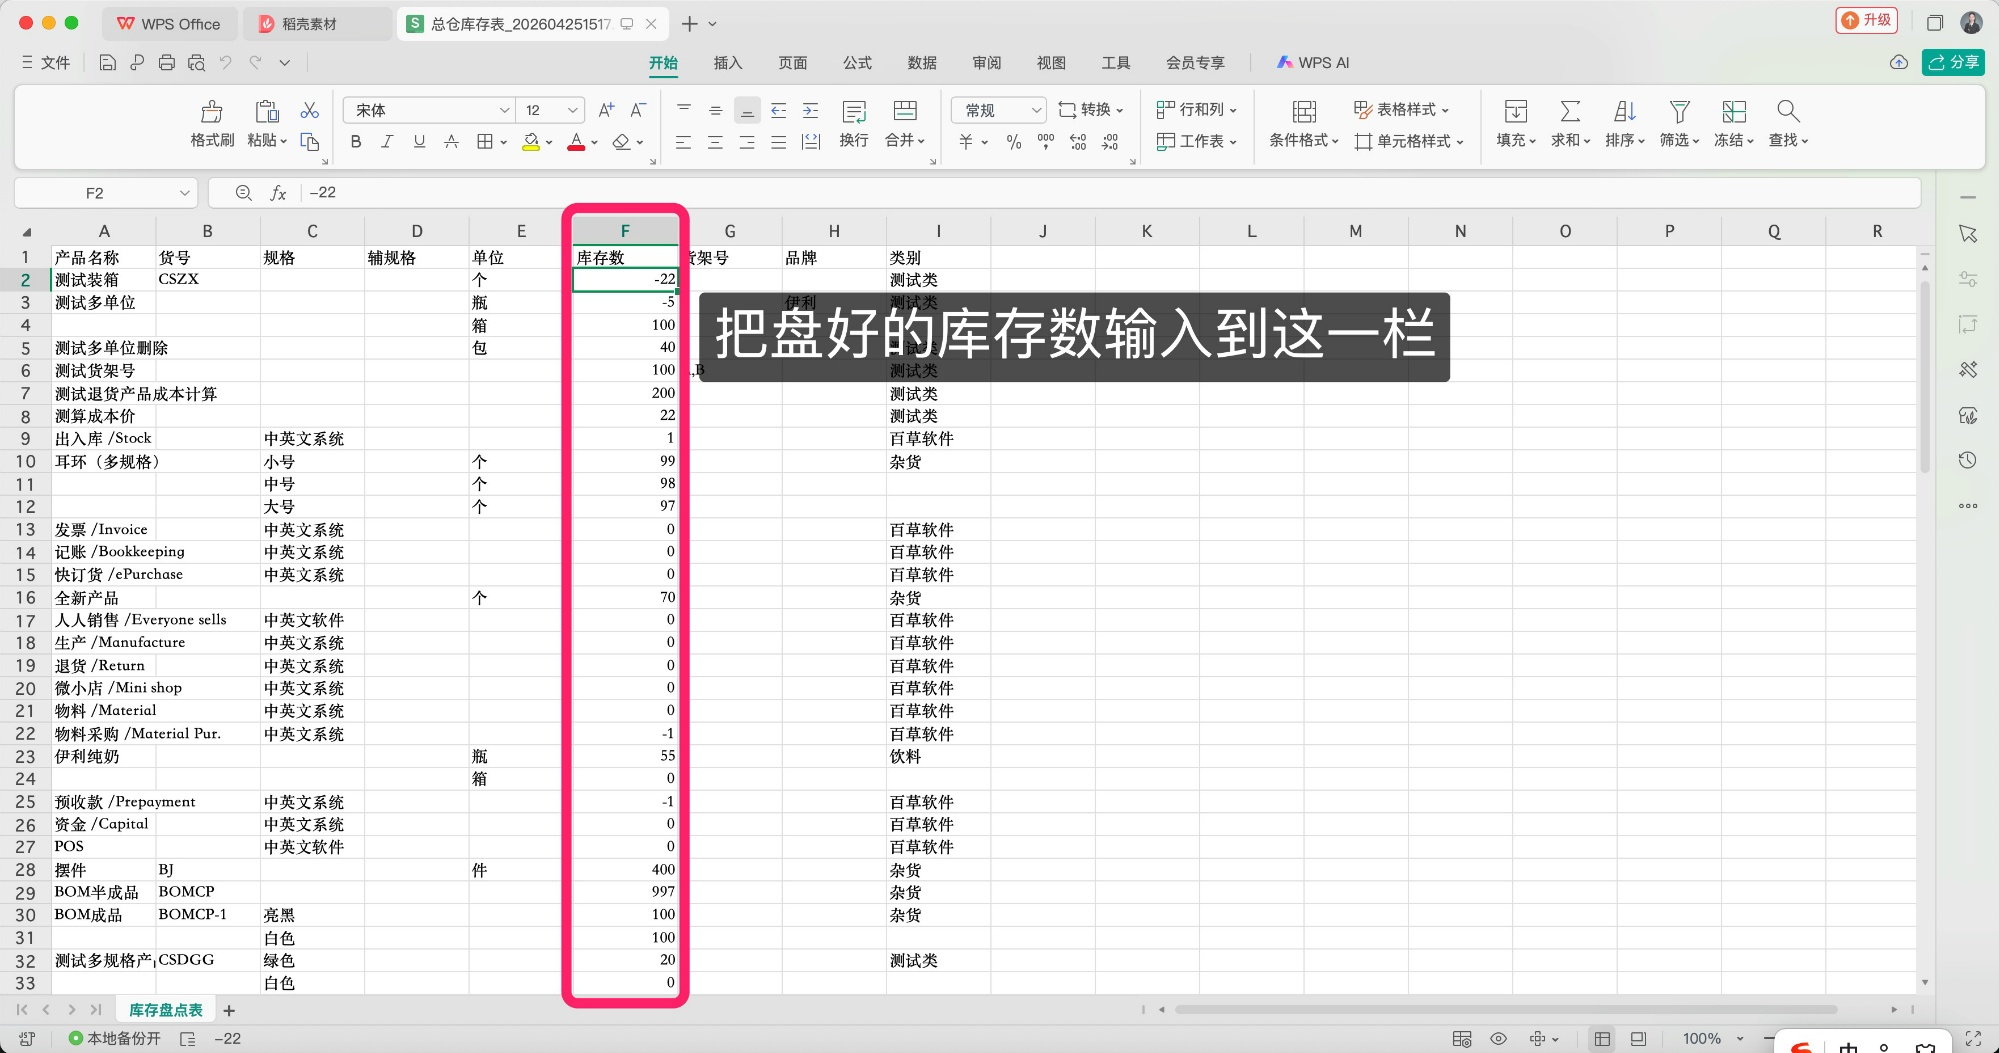Switch to page layout view in status bar
Viewport: 1999px width, 1053px height.
click(x=1638, y=1039)
